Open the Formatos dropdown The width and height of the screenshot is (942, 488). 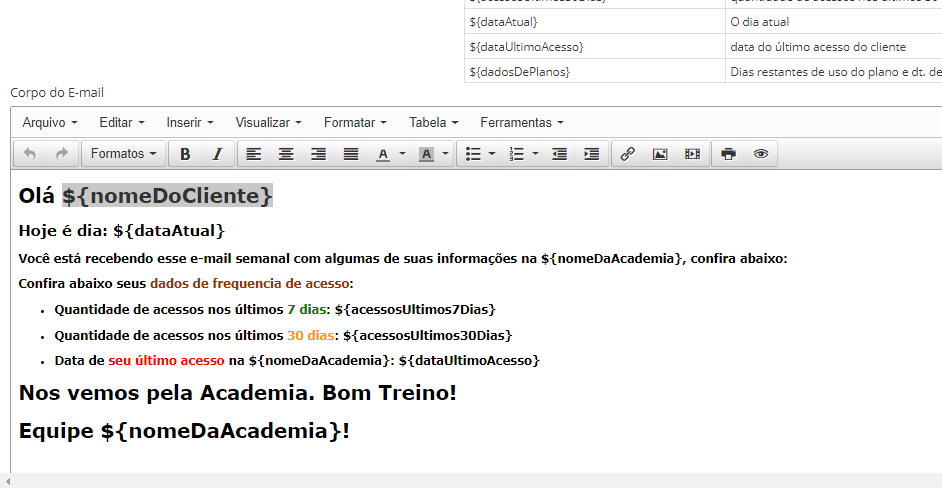pyautogui.click(x=124, y=154)
